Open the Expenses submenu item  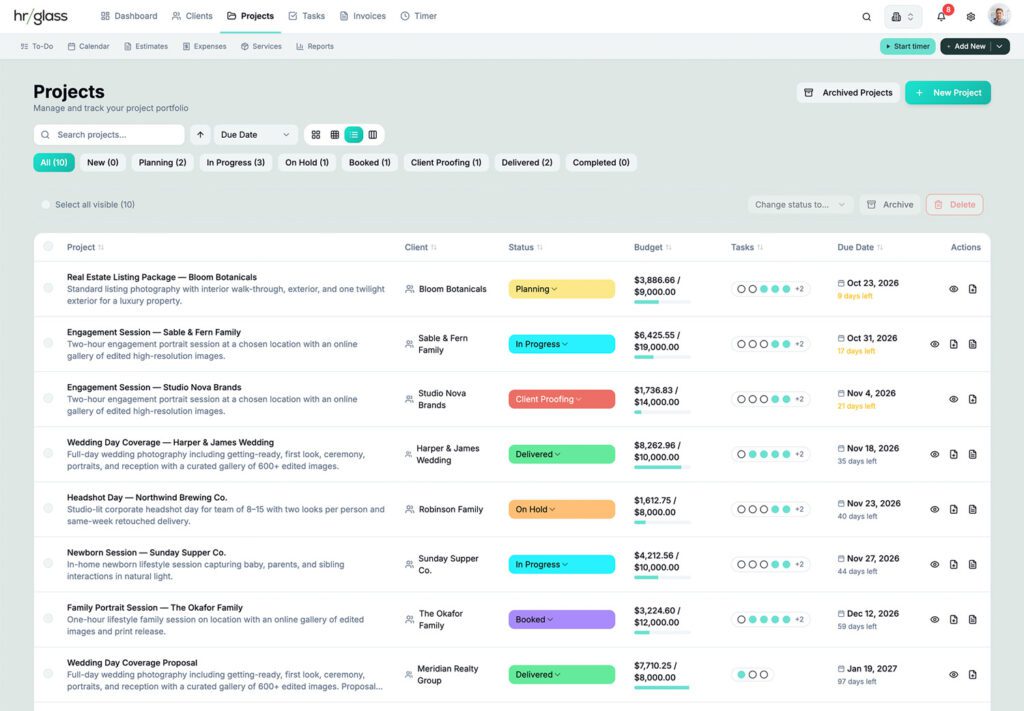(x=204, y=46)
